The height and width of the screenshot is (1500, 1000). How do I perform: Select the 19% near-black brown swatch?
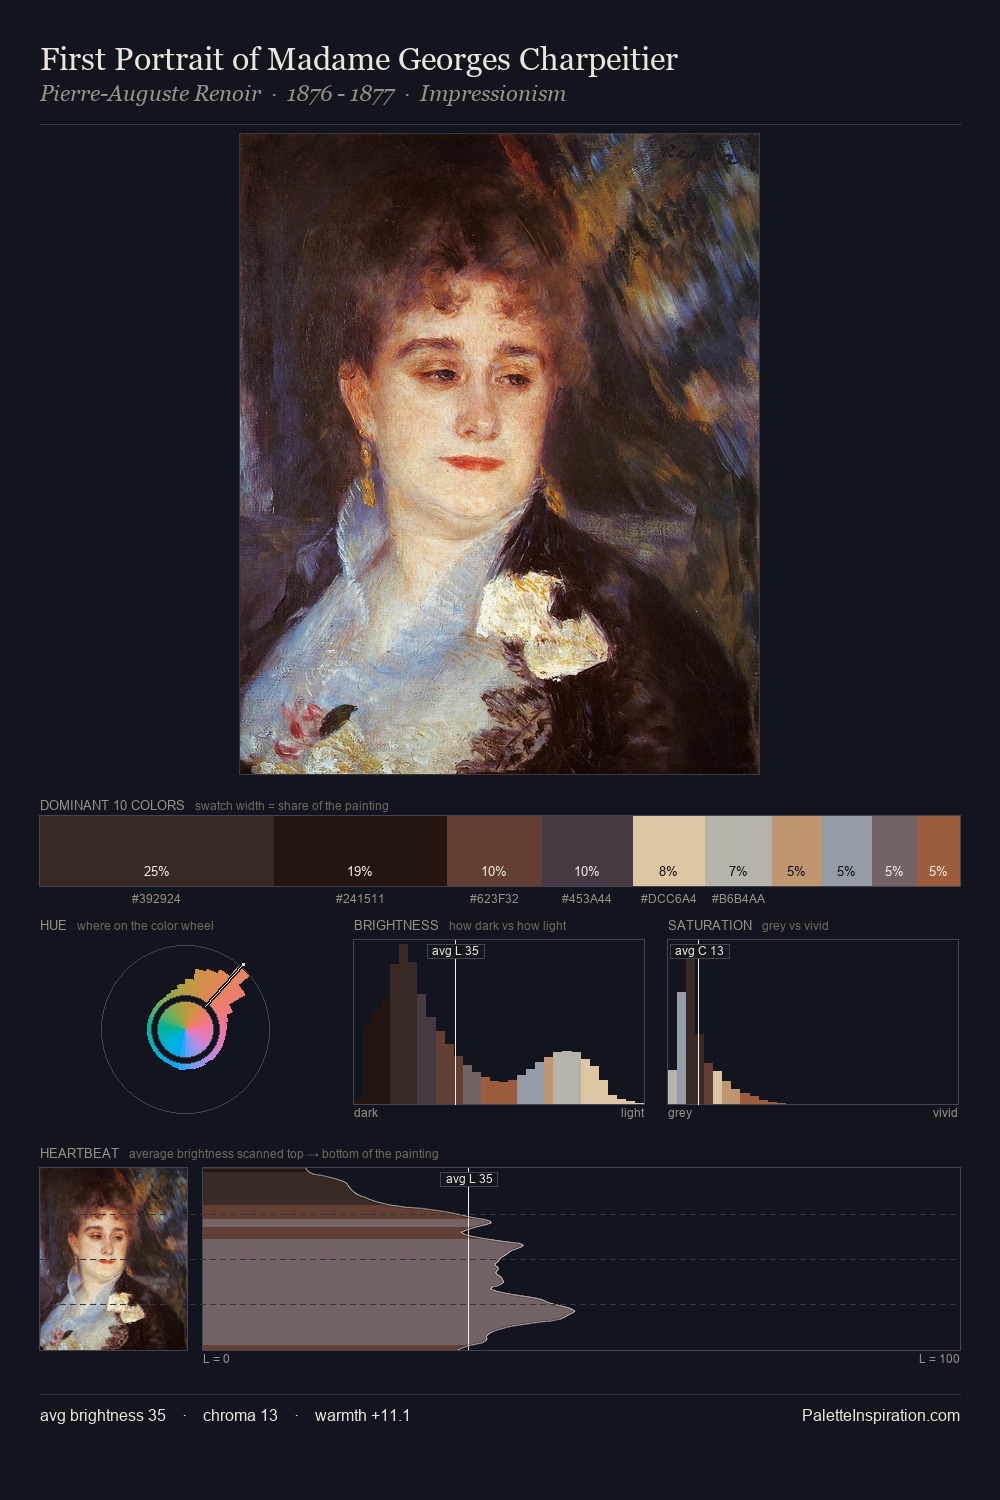click(x=360, y=851)
